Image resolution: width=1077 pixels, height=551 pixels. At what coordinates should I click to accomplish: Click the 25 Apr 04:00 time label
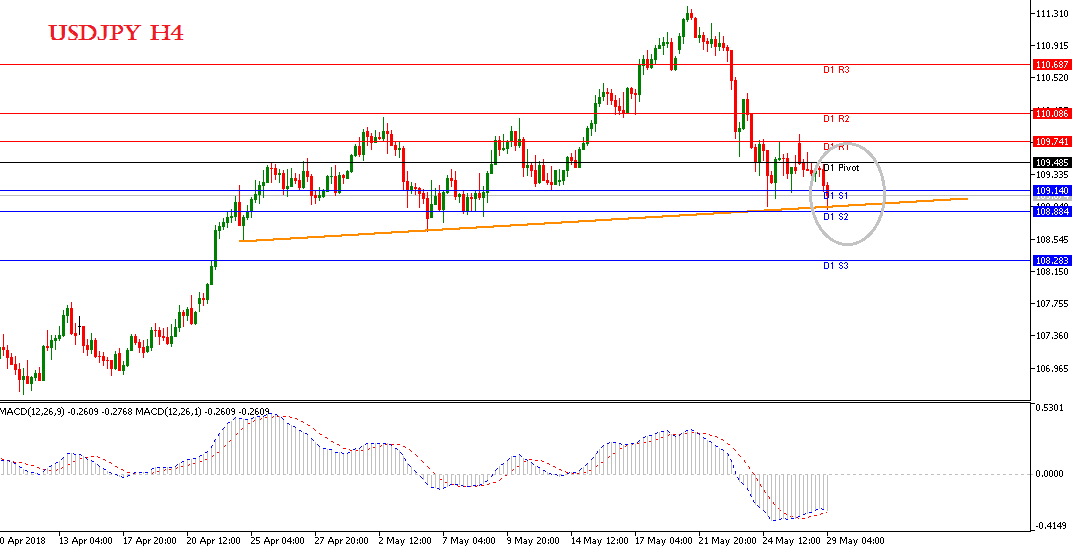pos(277,541)
